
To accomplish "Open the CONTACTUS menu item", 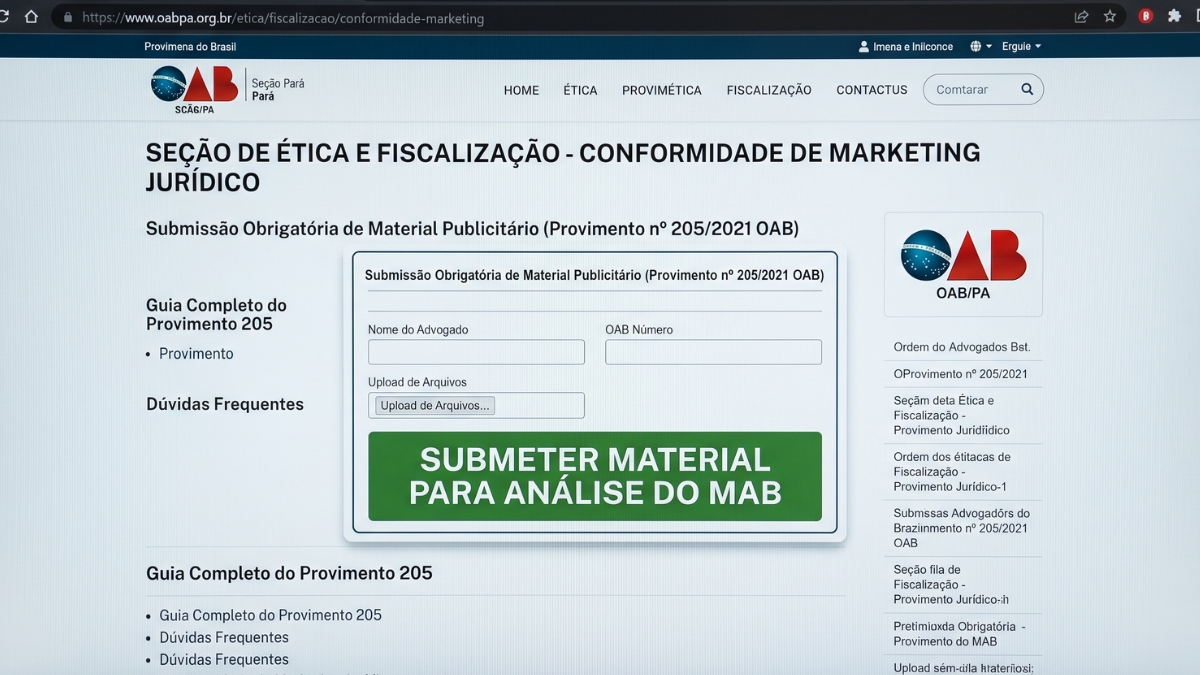I will 872,90.
